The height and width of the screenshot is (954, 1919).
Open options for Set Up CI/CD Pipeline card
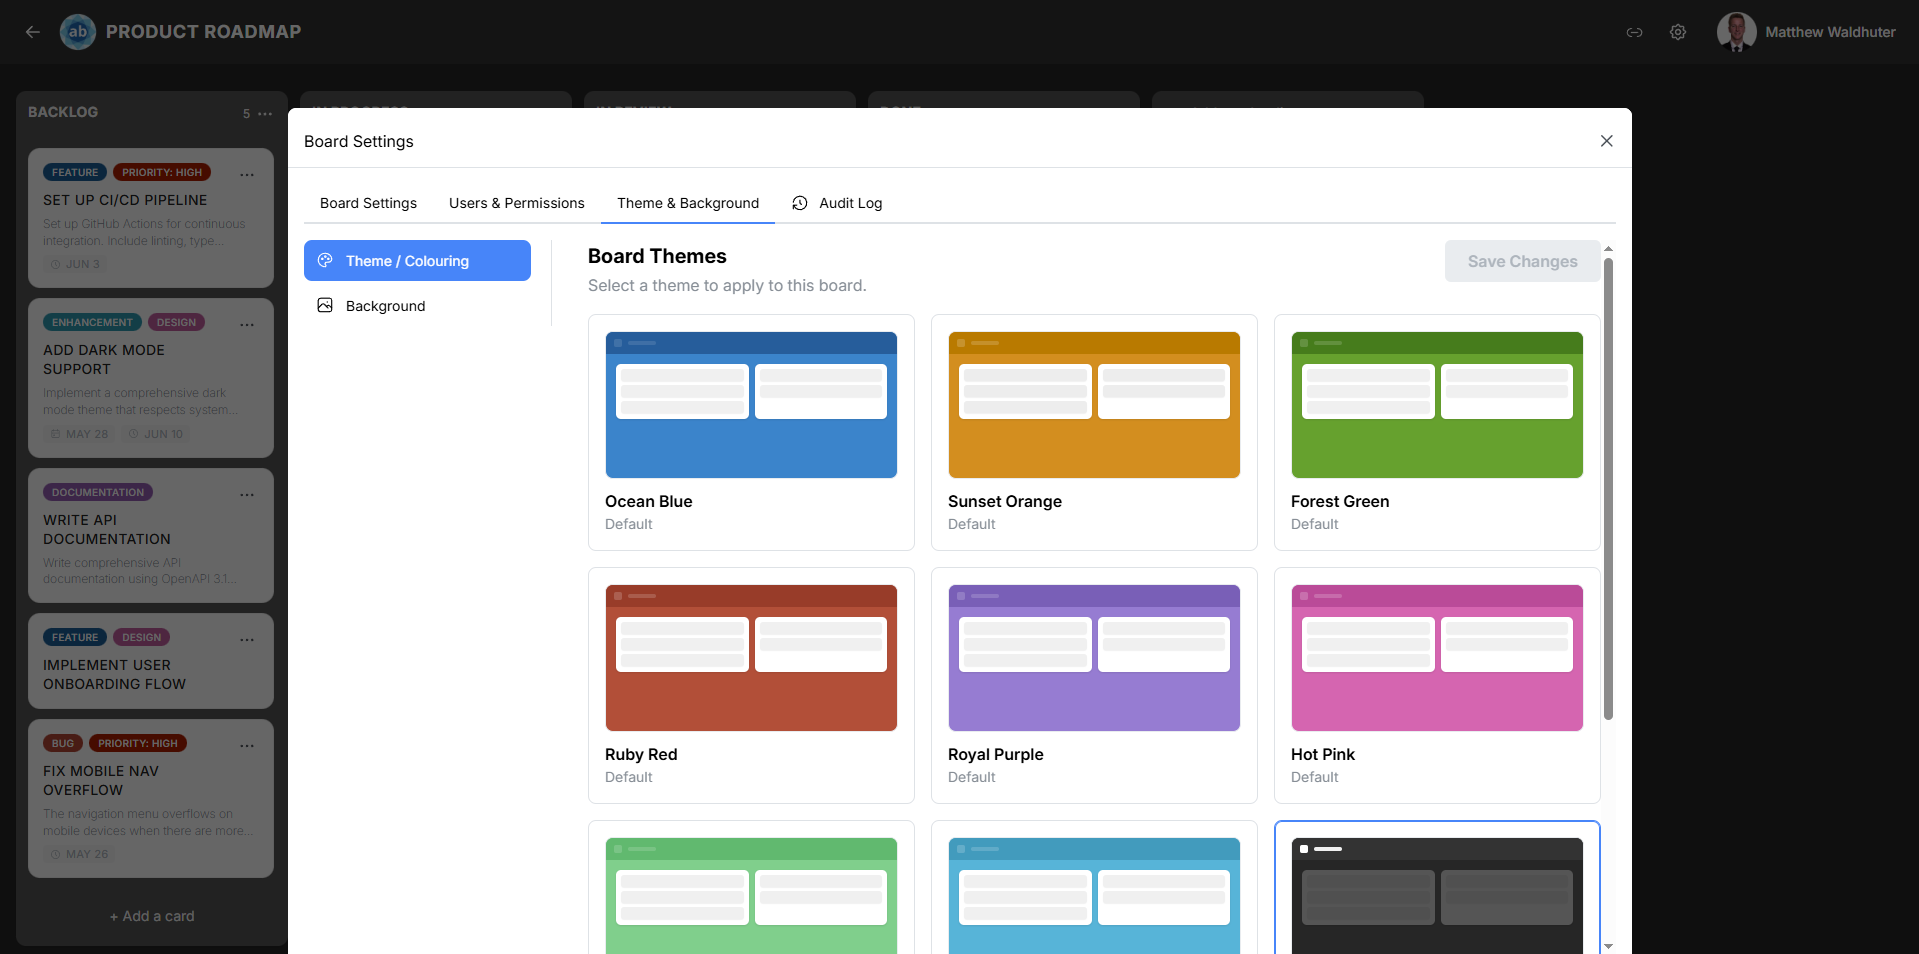click(247, 174)
